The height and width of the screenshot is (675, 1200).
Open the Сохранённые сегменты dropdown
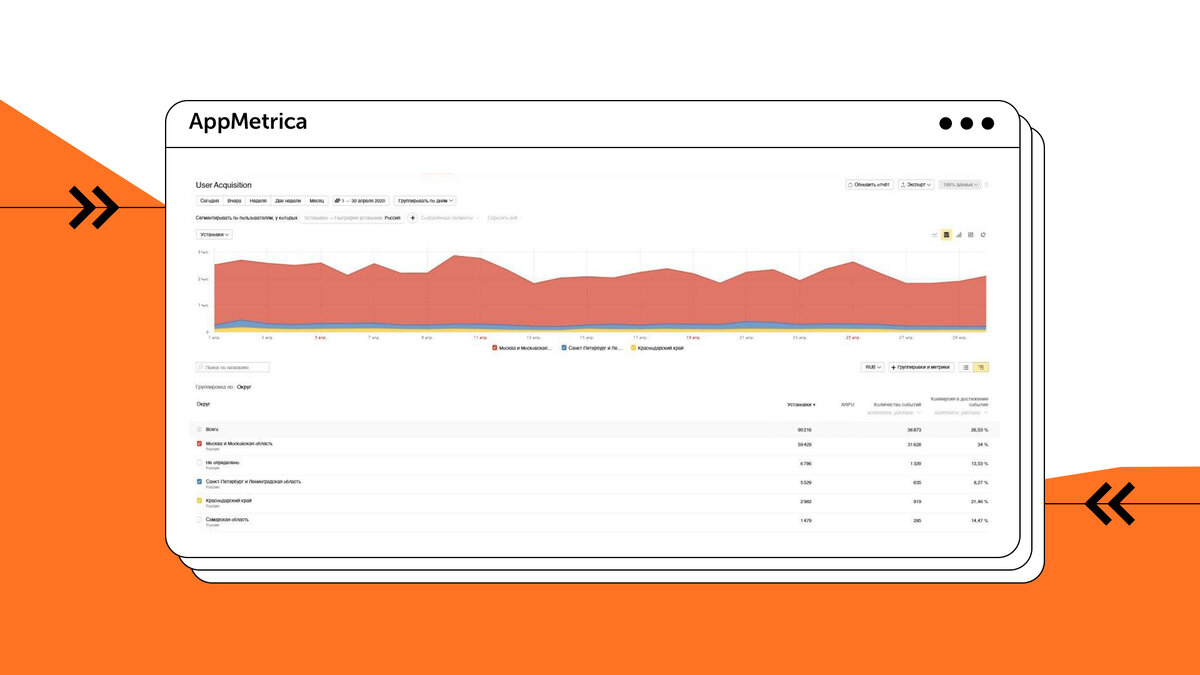450,218
